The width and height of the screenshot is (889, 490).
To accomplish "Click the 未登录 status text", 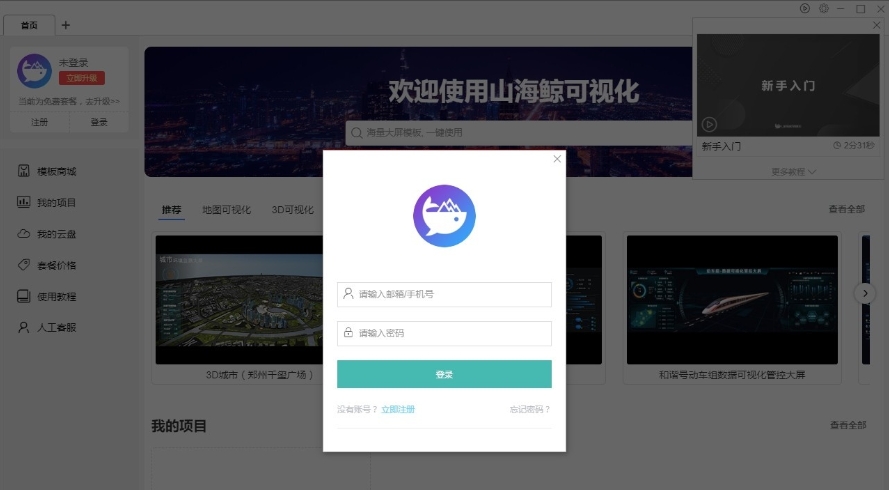I will pyautogui.click(x=74, y=62).
